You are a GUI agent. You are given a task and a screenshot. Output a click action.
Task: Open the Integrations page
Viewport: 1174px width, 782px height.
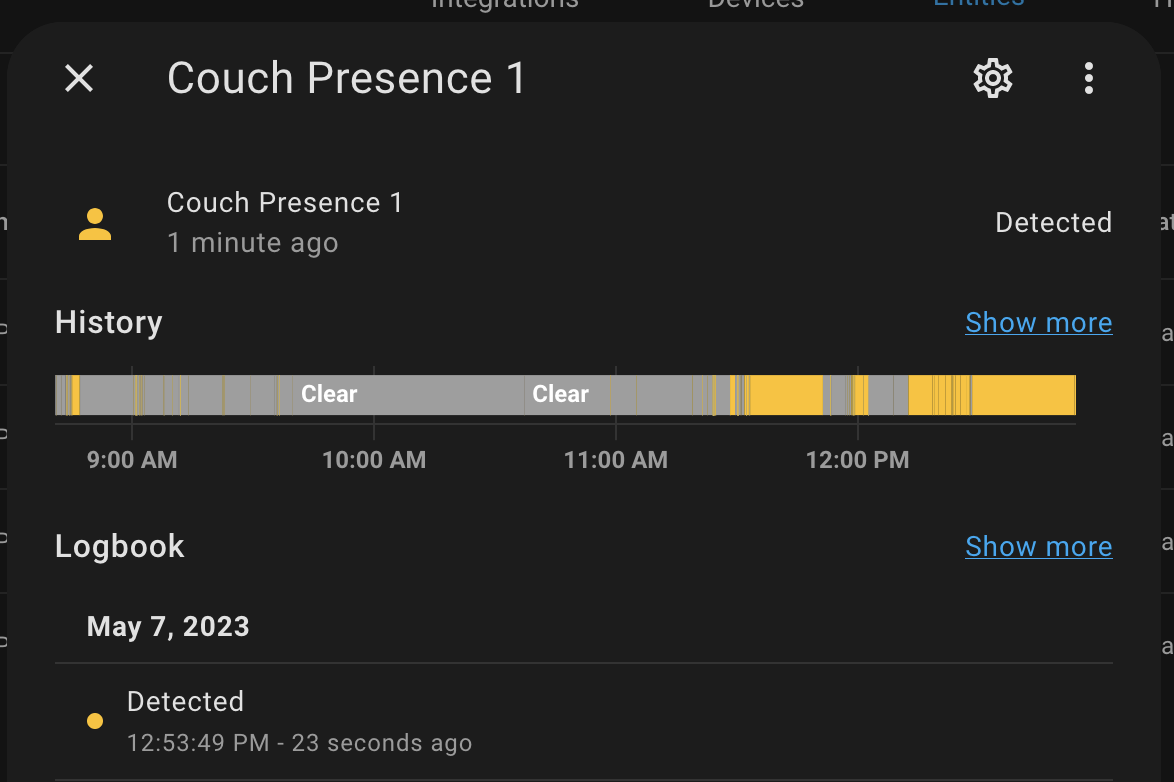click(x=504, y=5)
